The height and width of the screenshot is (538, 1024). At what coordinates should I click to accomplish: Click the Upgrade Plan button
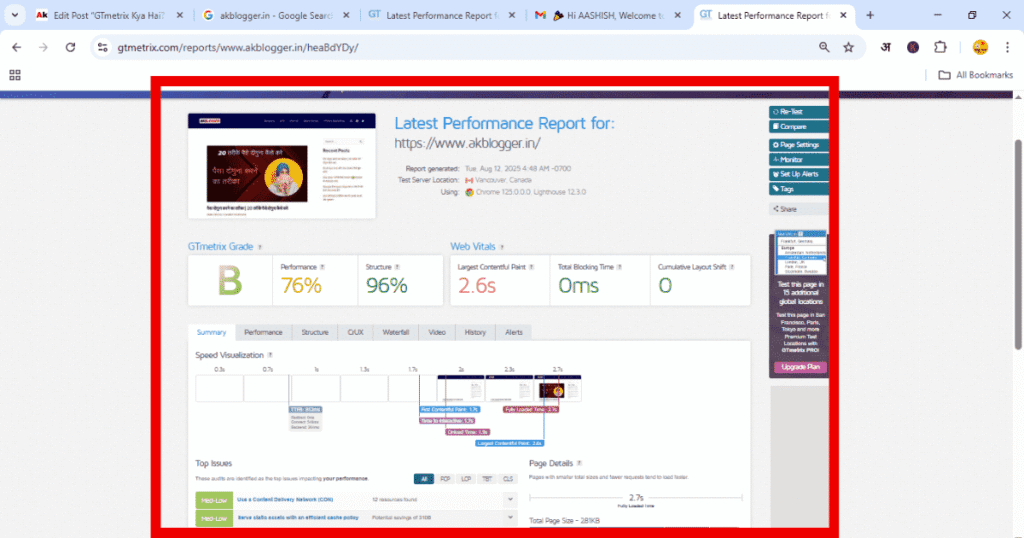(x=800, y=367)
